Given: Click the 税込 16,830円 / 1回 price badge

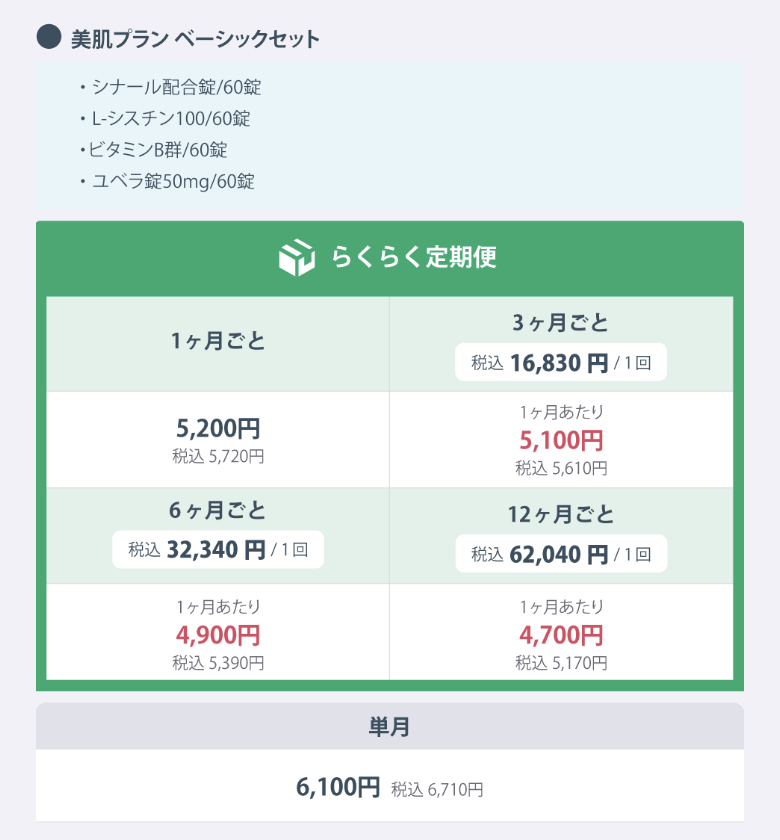Looking at the screenshot, I should coord(560,363).
